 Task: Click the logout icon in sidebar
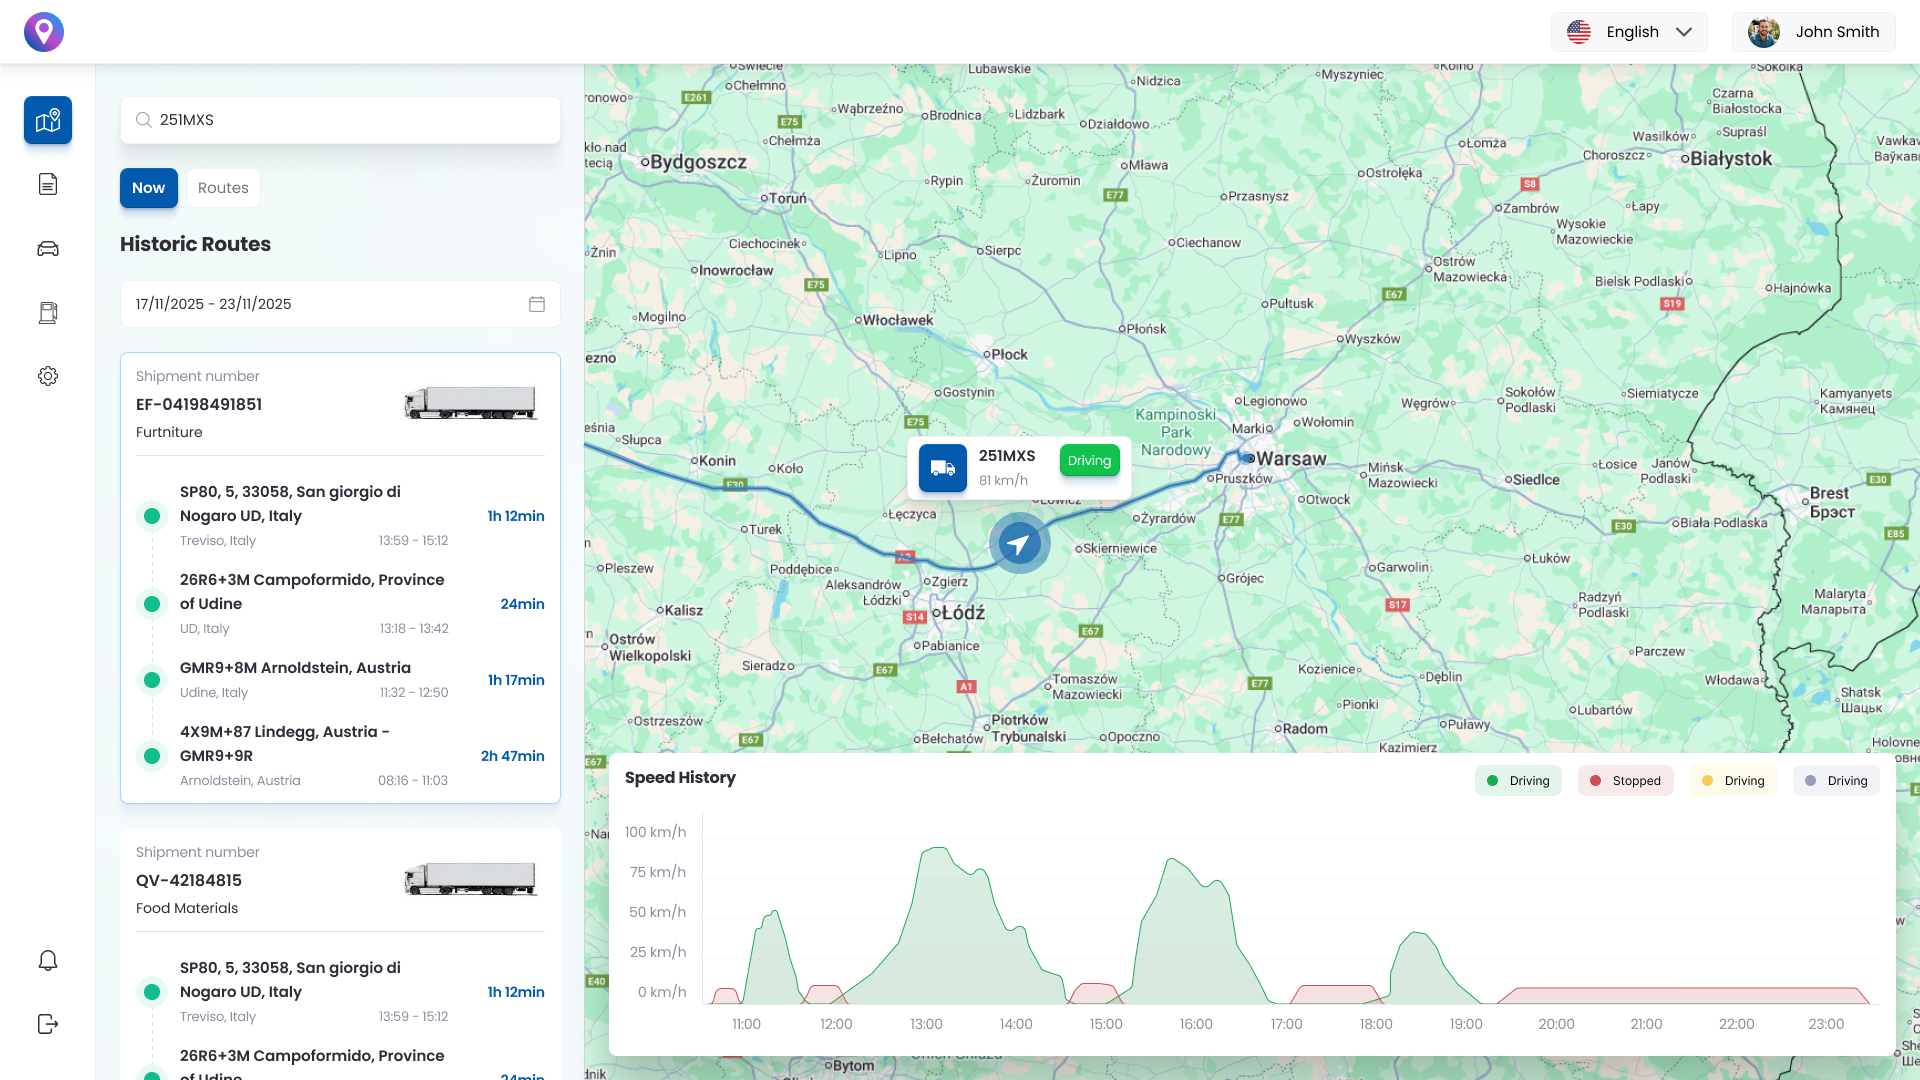(x=48, y=1024)
